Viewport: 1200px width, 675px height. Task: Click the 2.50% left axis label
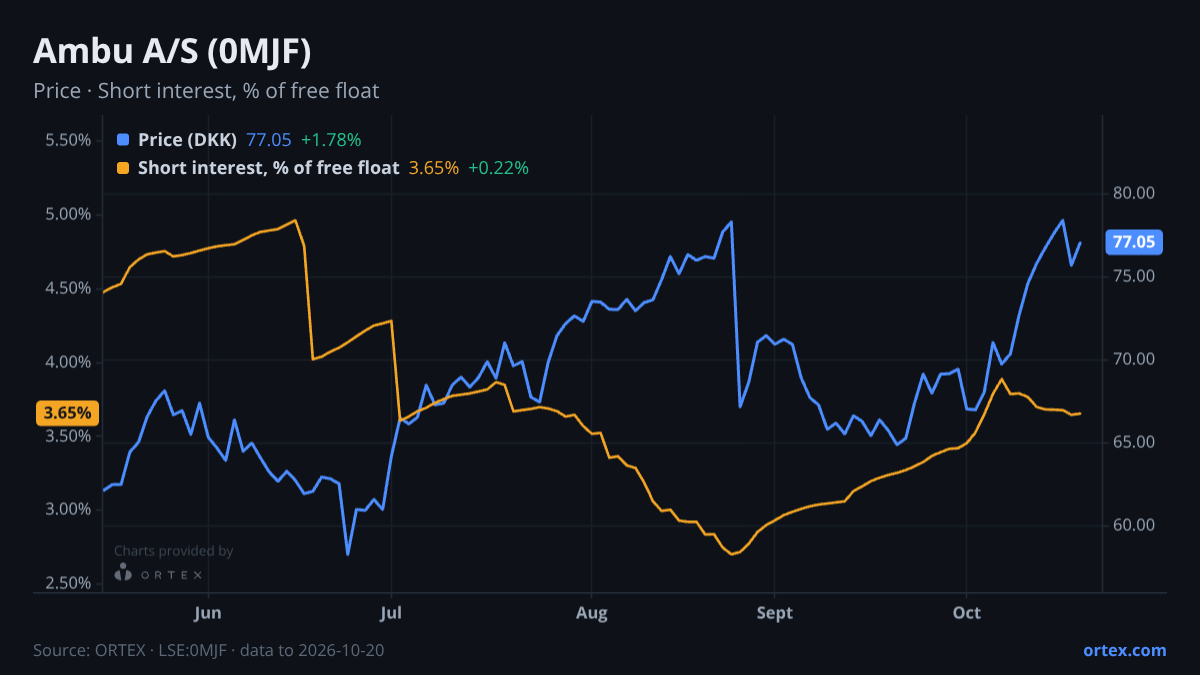pos(68,583)
